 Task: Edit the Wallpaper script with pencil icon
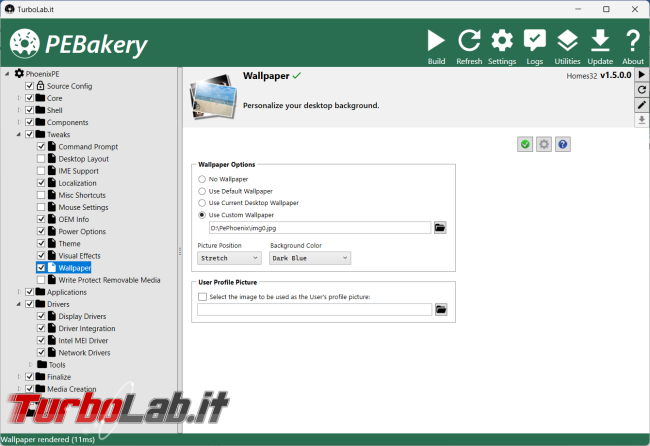[x=641, y=105]
